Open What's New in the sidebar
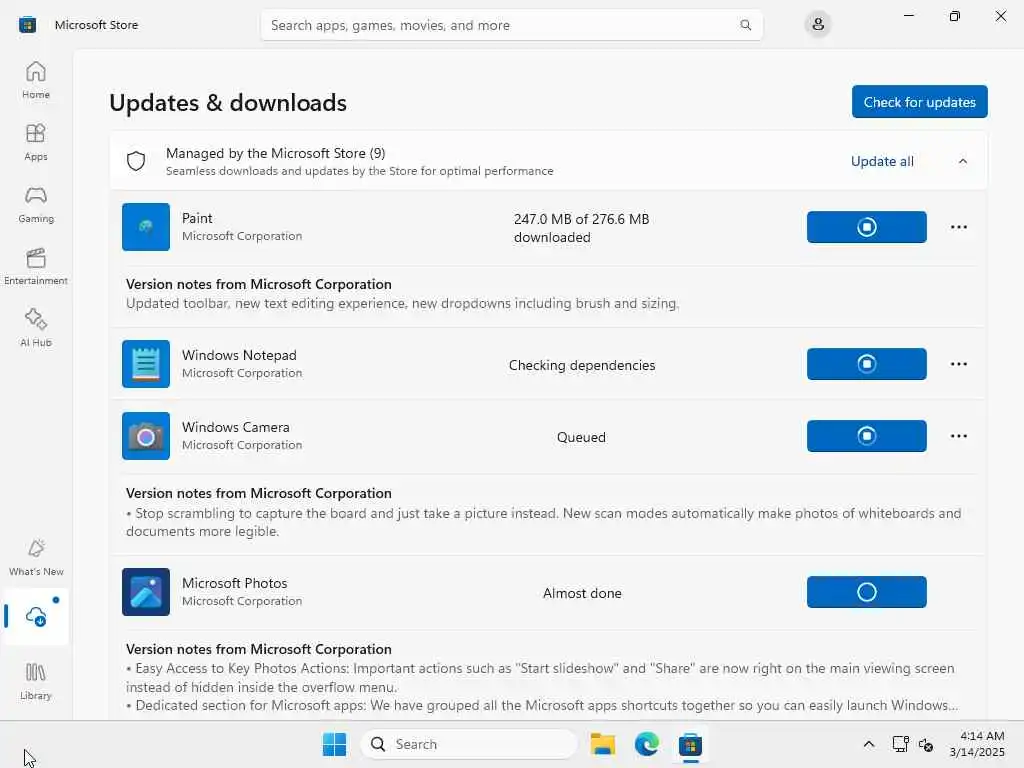The height and width of the screenshot is (768, 1024). click(x=36, y=557)
